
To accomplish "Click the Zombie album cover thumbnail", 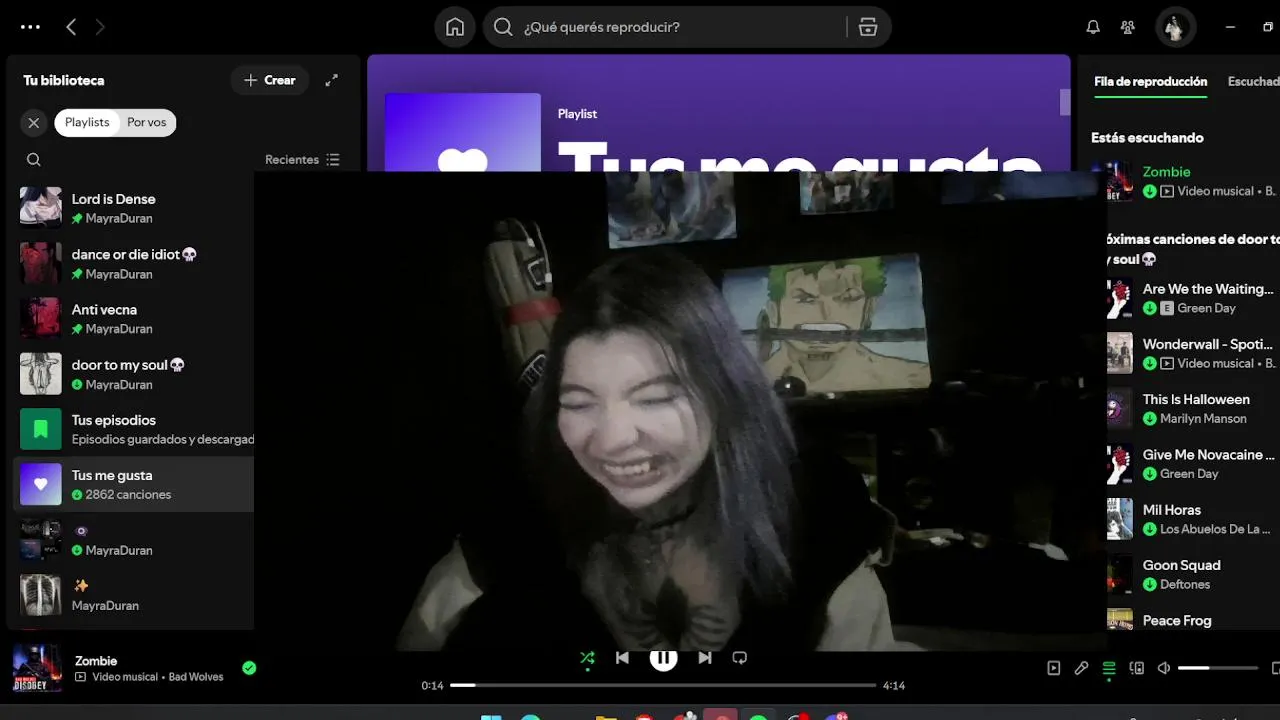I will (x=37, y=668).
